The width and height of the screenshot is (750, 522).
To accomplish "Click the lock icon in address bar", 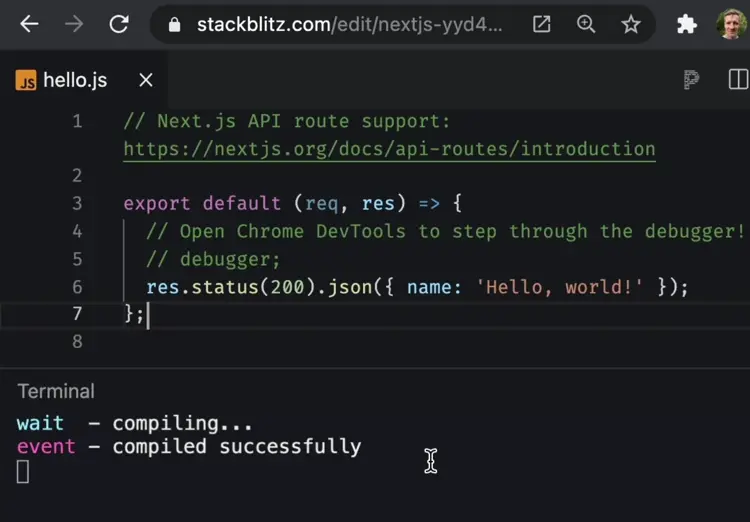I will [175, 25].
